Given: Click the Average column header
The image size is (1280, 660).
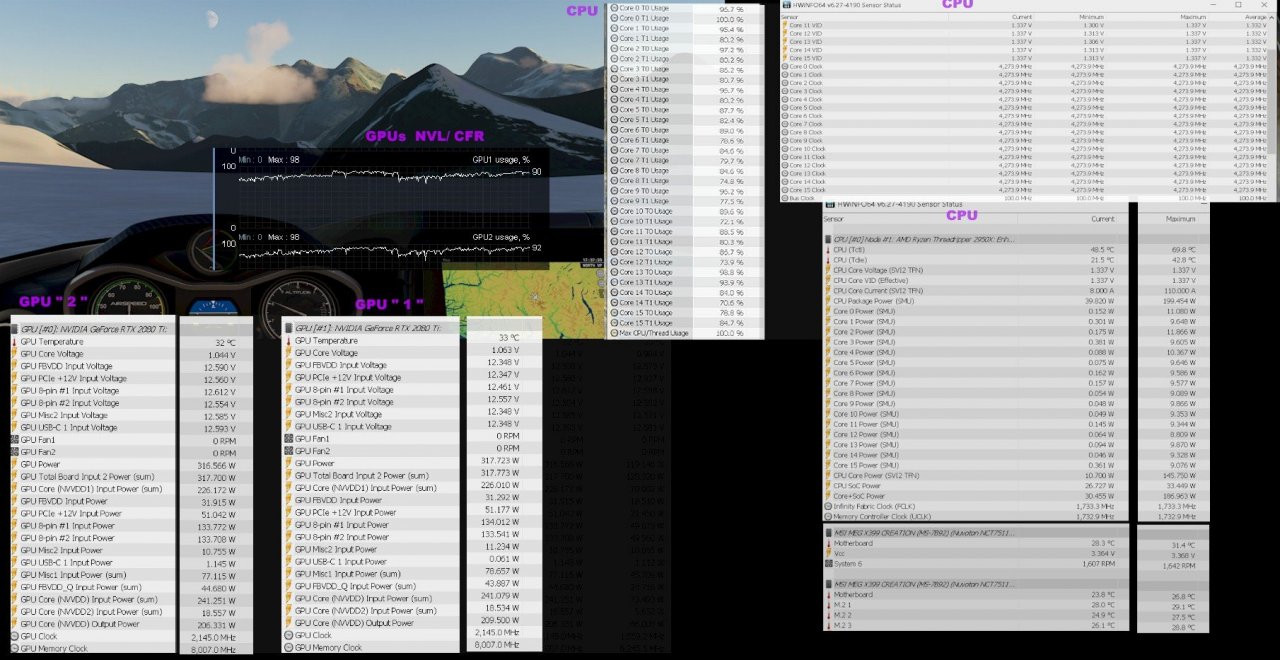Looking at the screenshot, I should tap(1257, 17).
